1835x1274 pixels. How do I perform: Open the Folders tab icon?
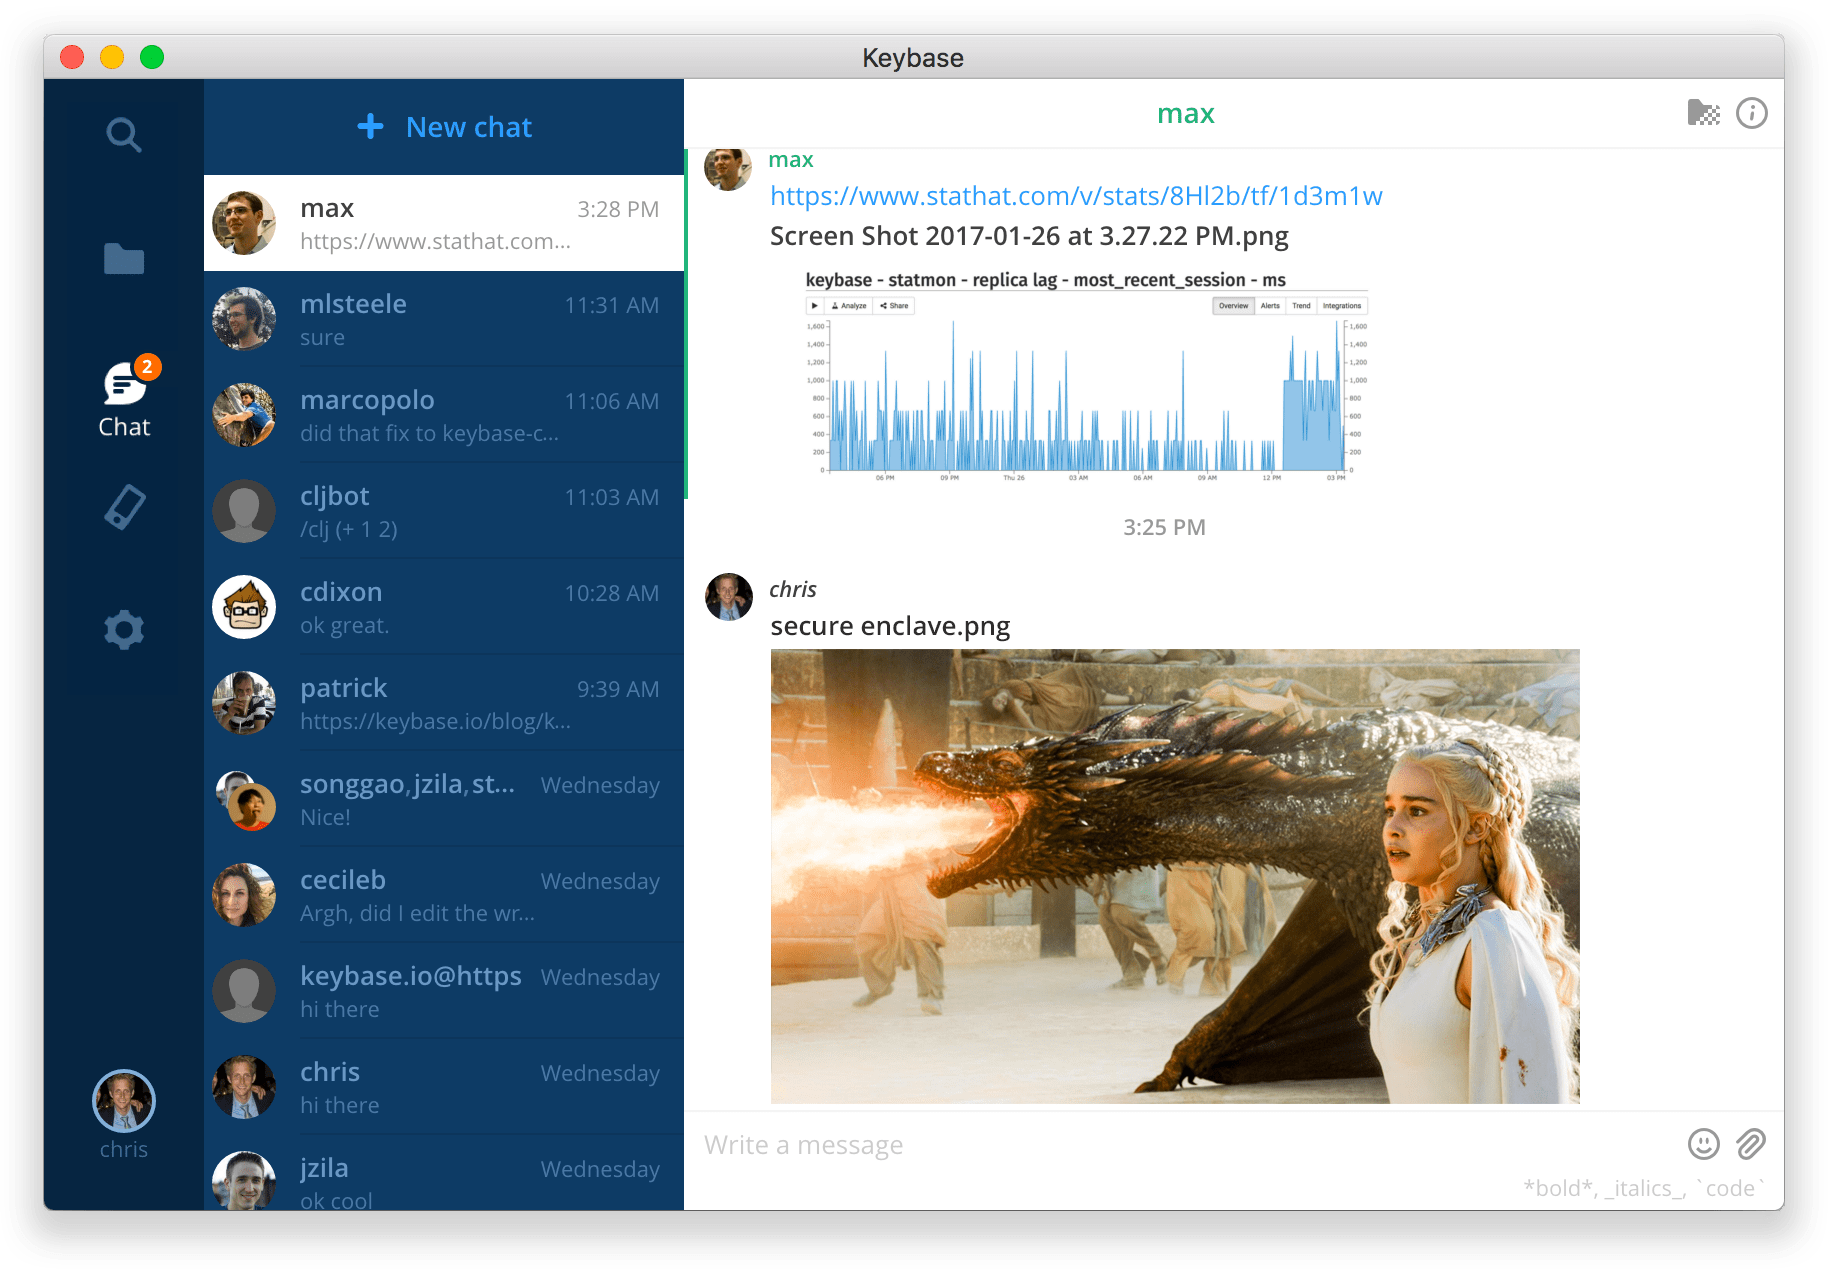click(x=124, y=259)
